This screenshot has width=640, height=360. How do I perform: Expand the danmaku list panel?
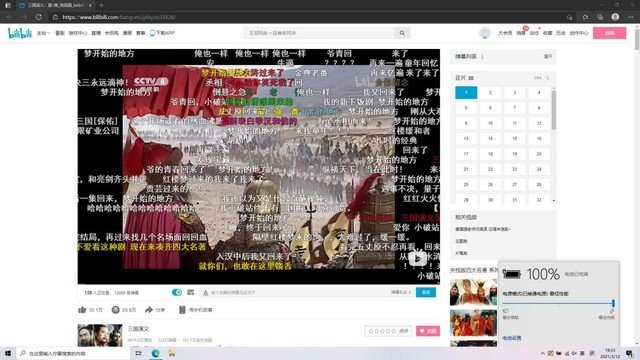click(x=548, y=56)
